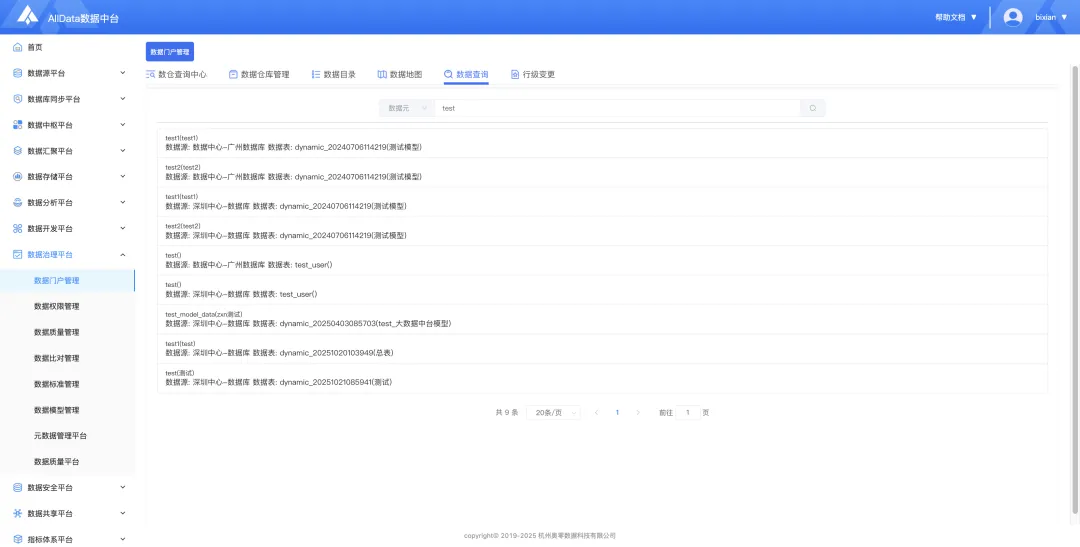The image size is (1080, 547).
Task: Go to next page arrow
Action: 638,413
